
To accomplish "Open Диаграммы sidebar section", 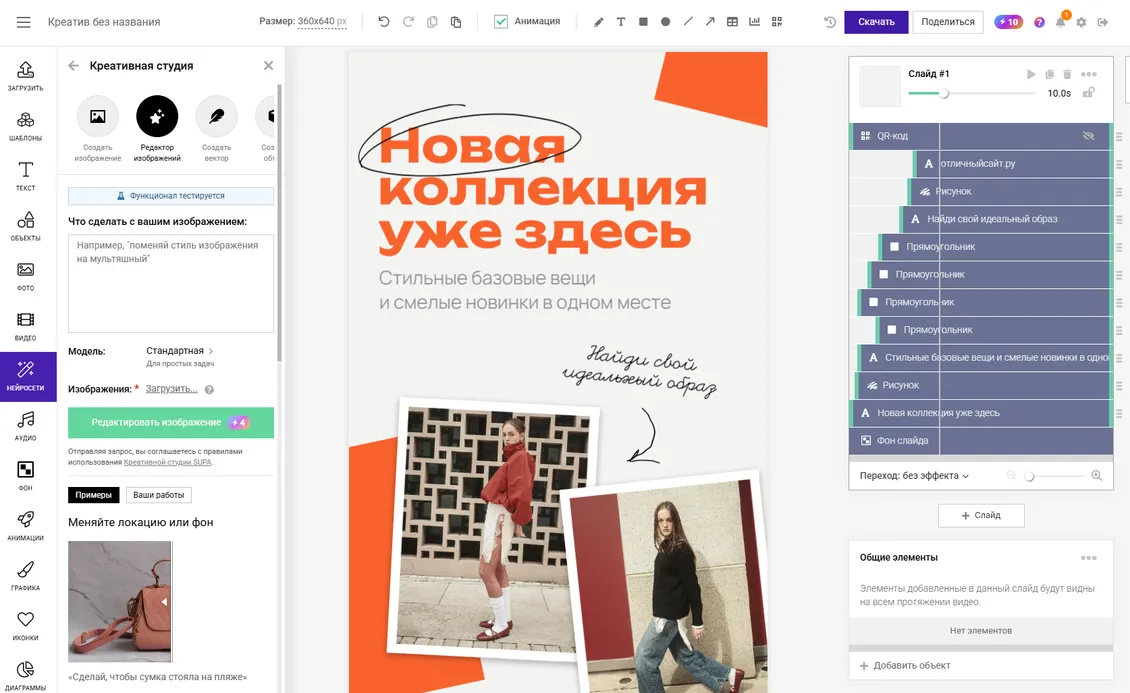I will [x=25, y=676].
